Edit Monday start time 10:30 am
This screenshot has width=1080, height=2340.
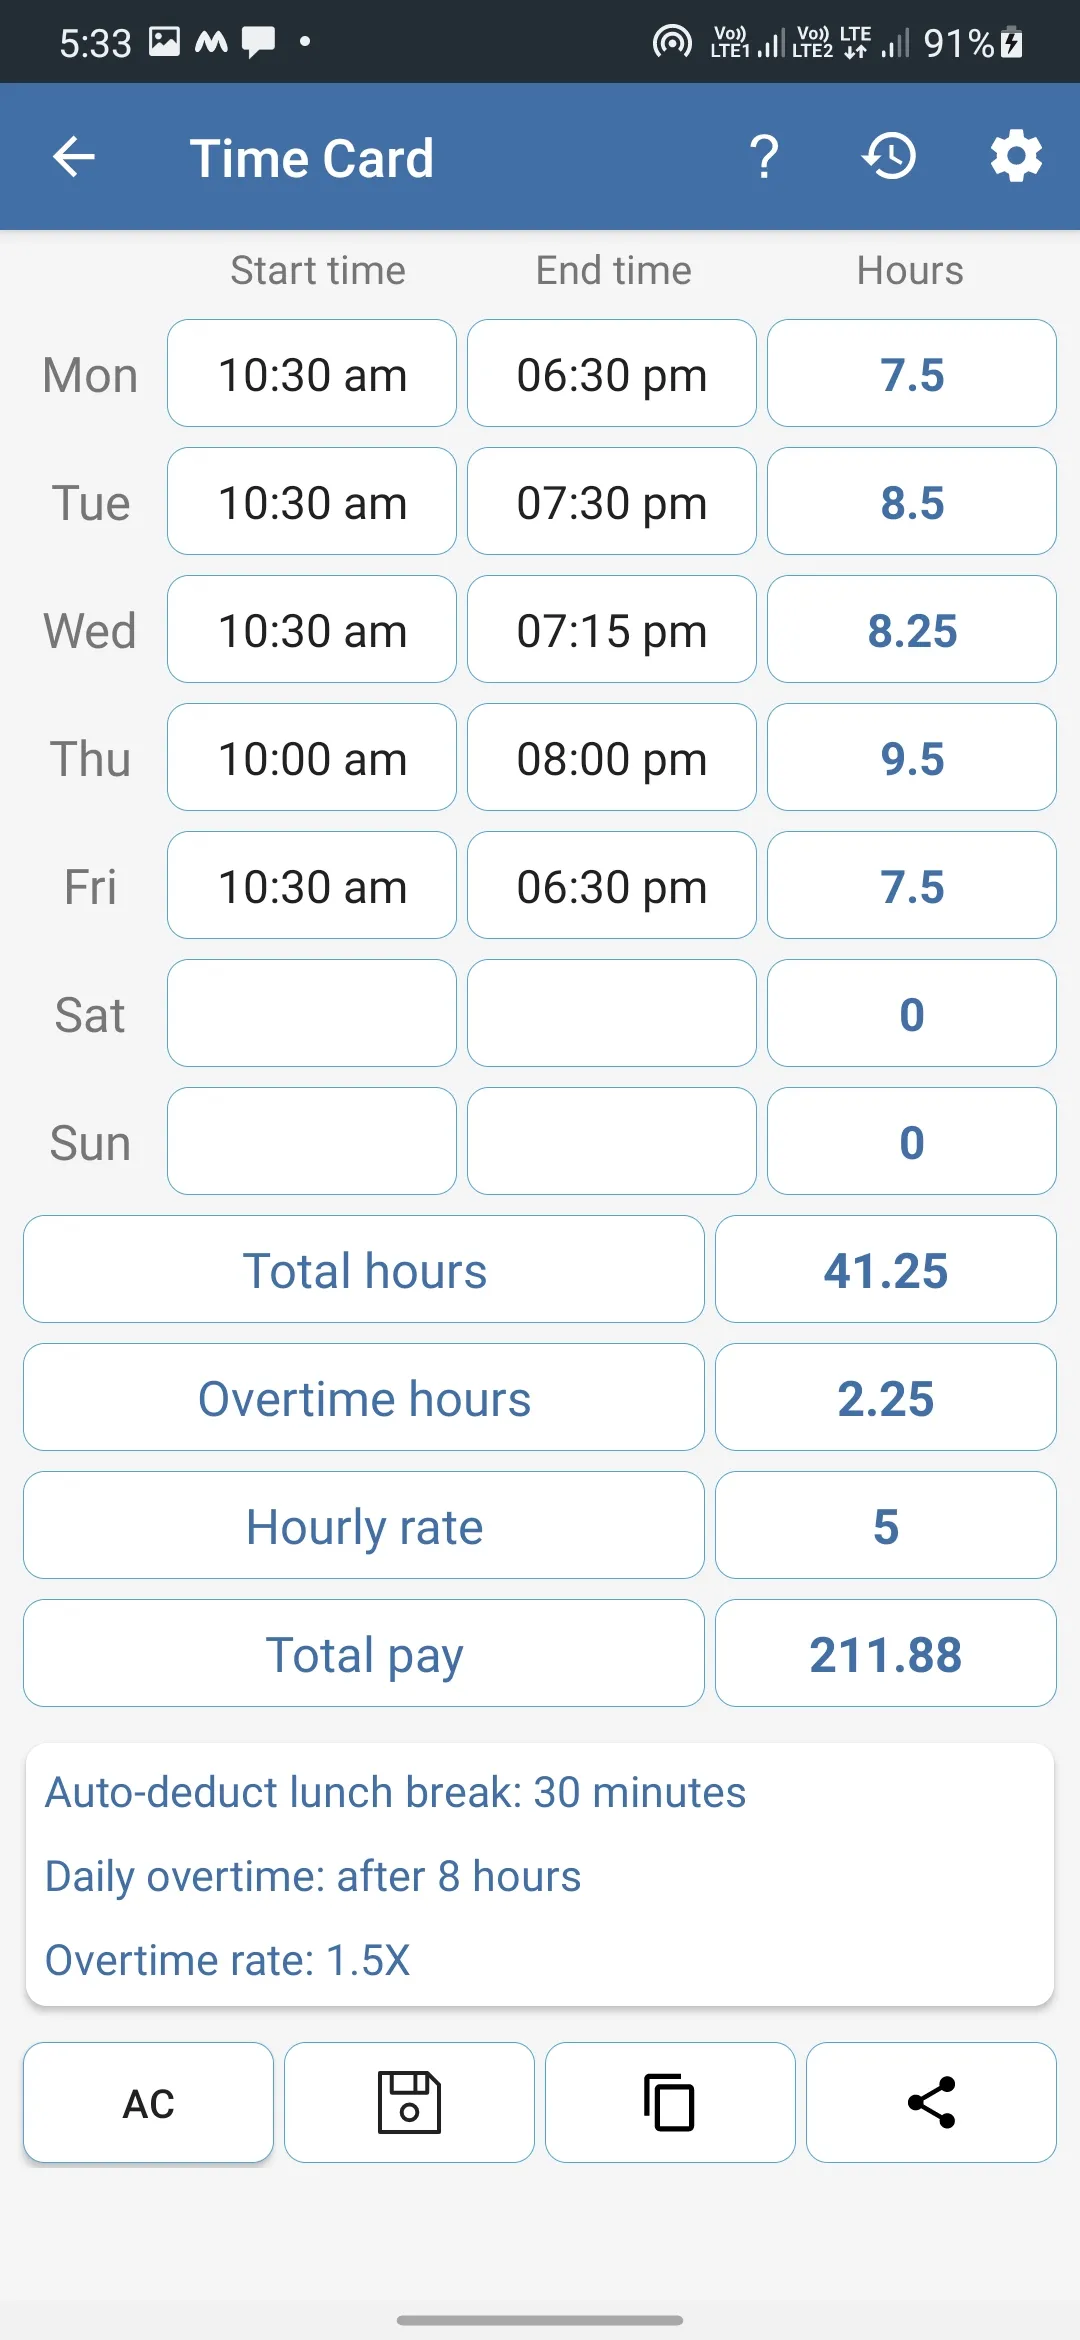pos(312,373)
